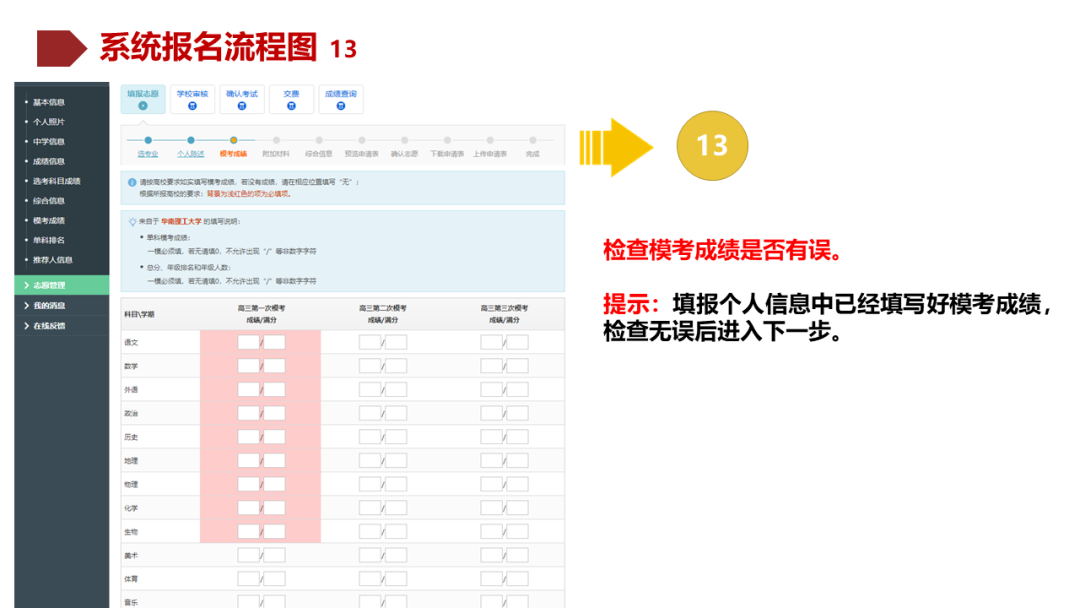This screenshot has height=608, width=1080.
Task: Click the circular 13 badge
Action: pyautogui.click(x=713, y=145)
